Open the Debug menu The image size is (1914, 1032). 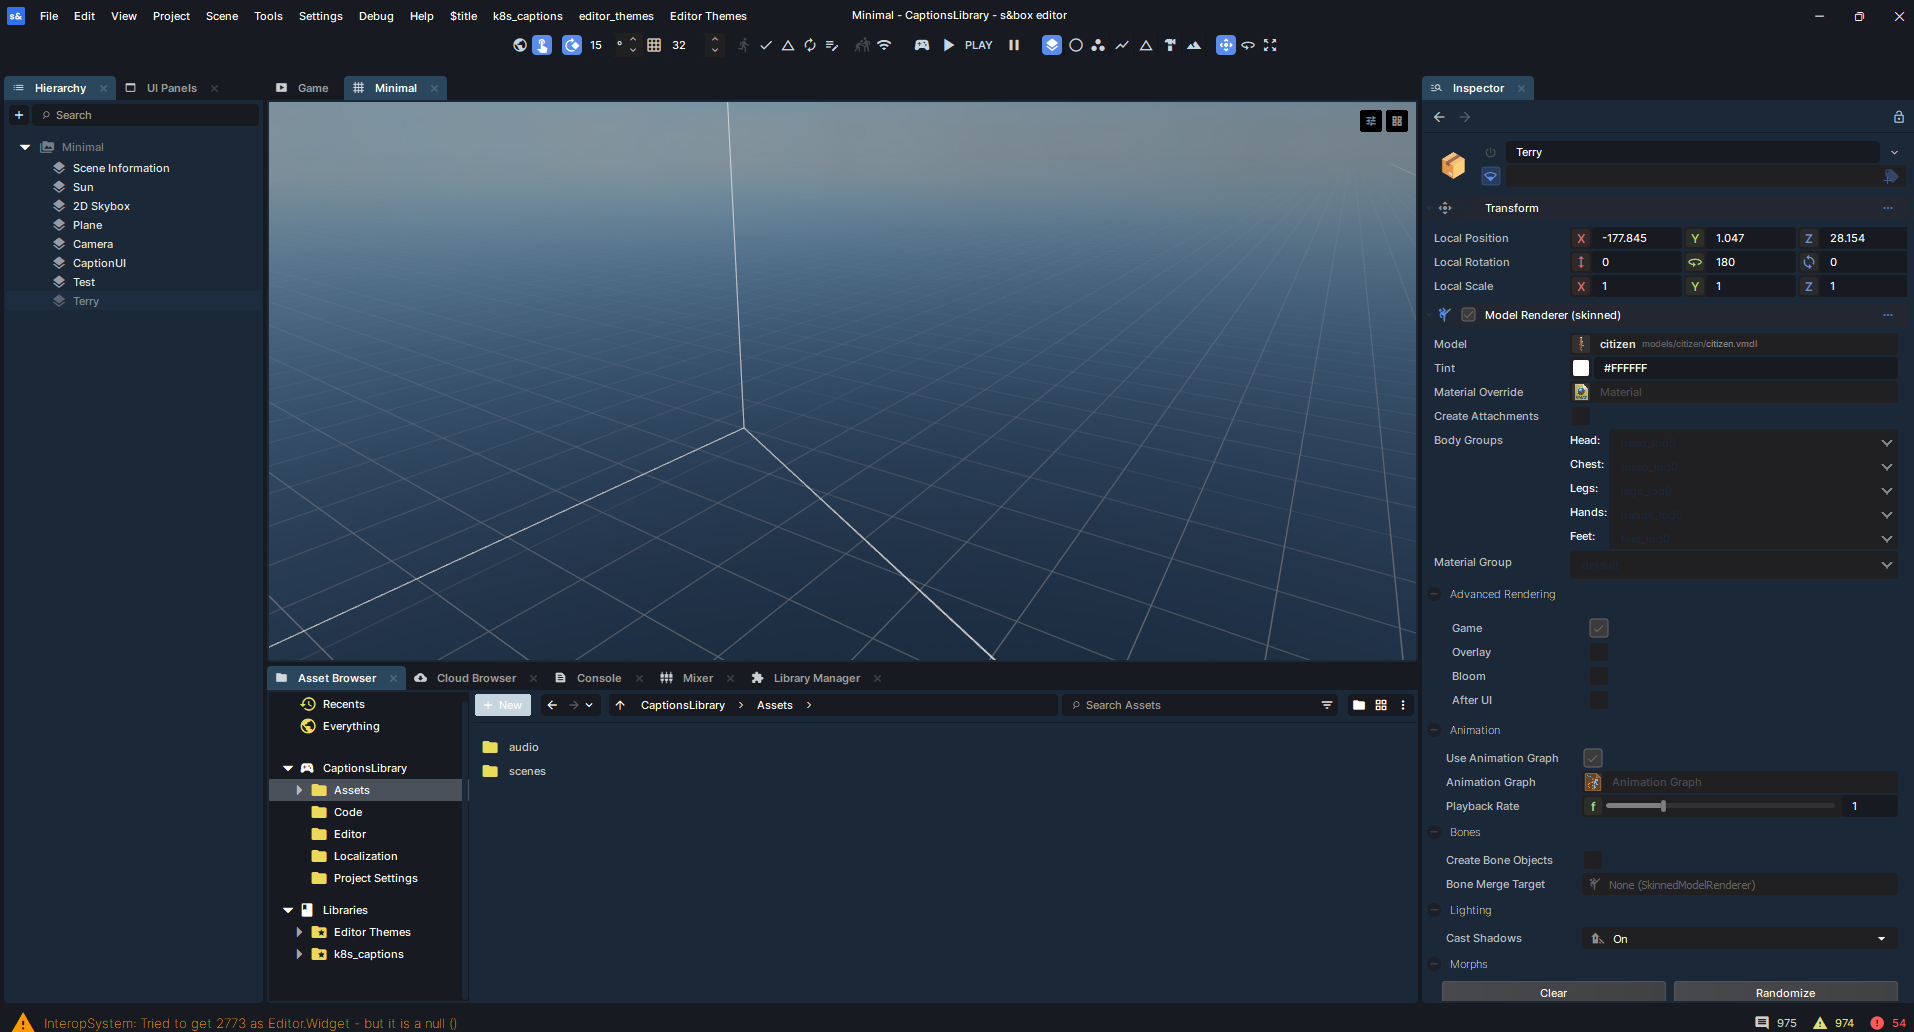tap(376, 16)
